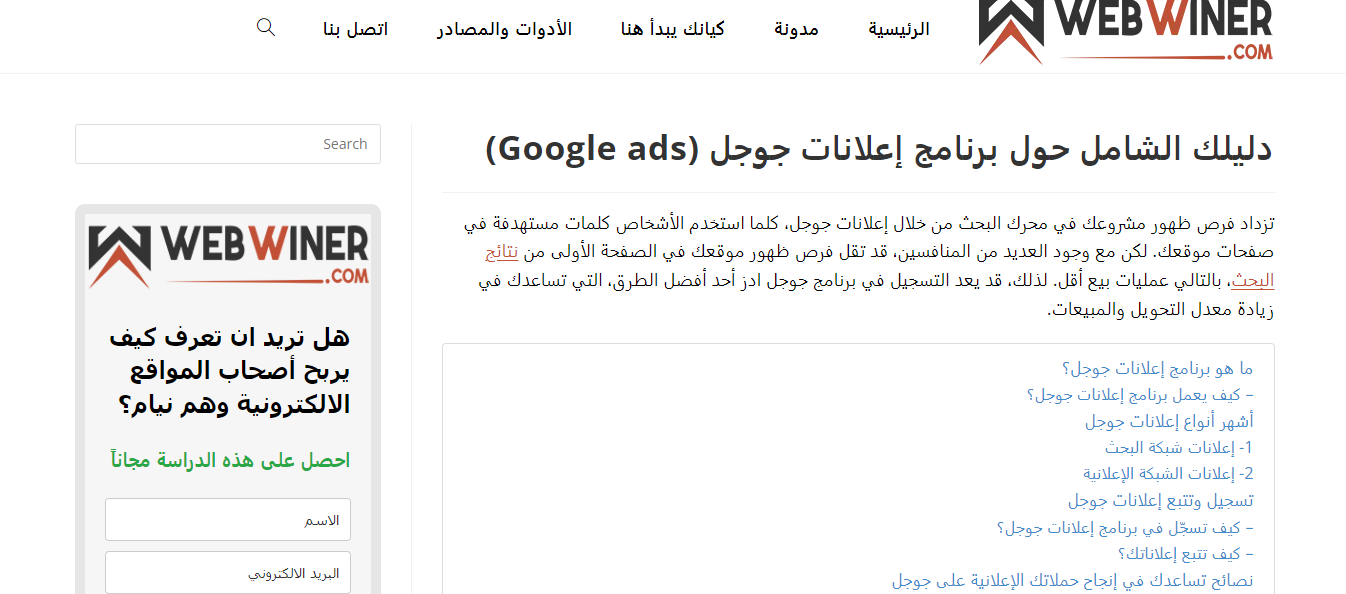Click the article title دليلك الشامل heading
This screenshot has width=1346, height=594.
tap(879, 149)
